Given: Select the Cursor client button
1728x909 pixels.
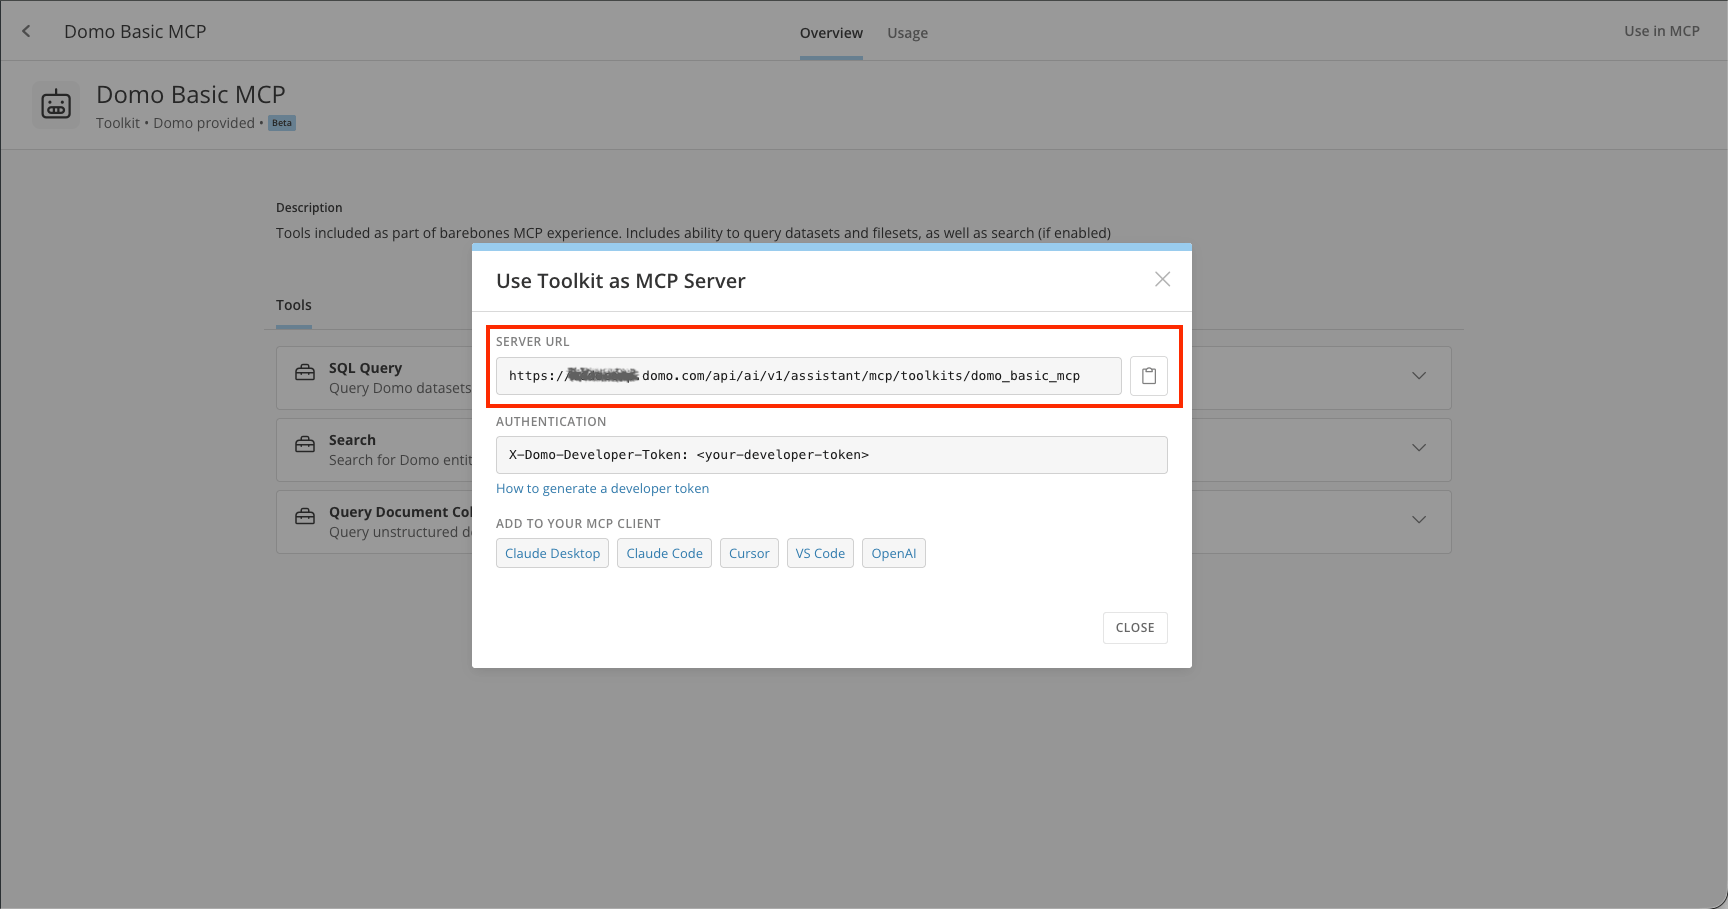Looking at the screenshot, I should (749, 553).
